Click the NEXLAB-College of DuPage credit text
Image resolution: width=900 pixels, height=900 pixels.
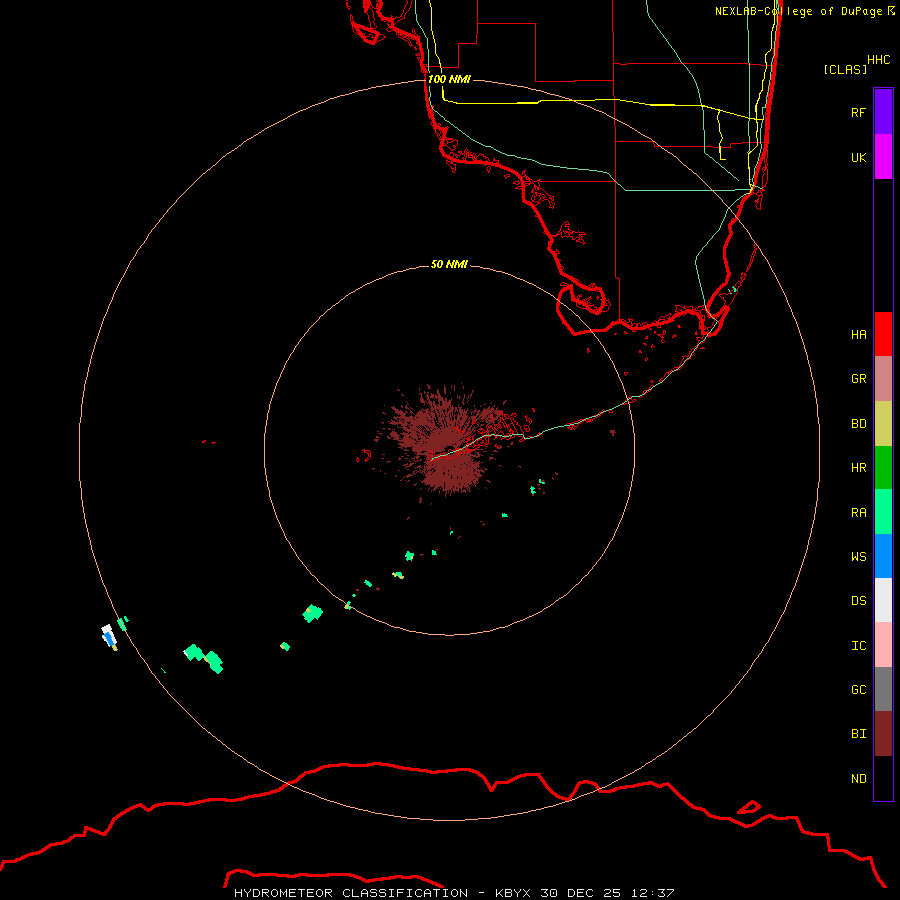(x=799, y=11)
